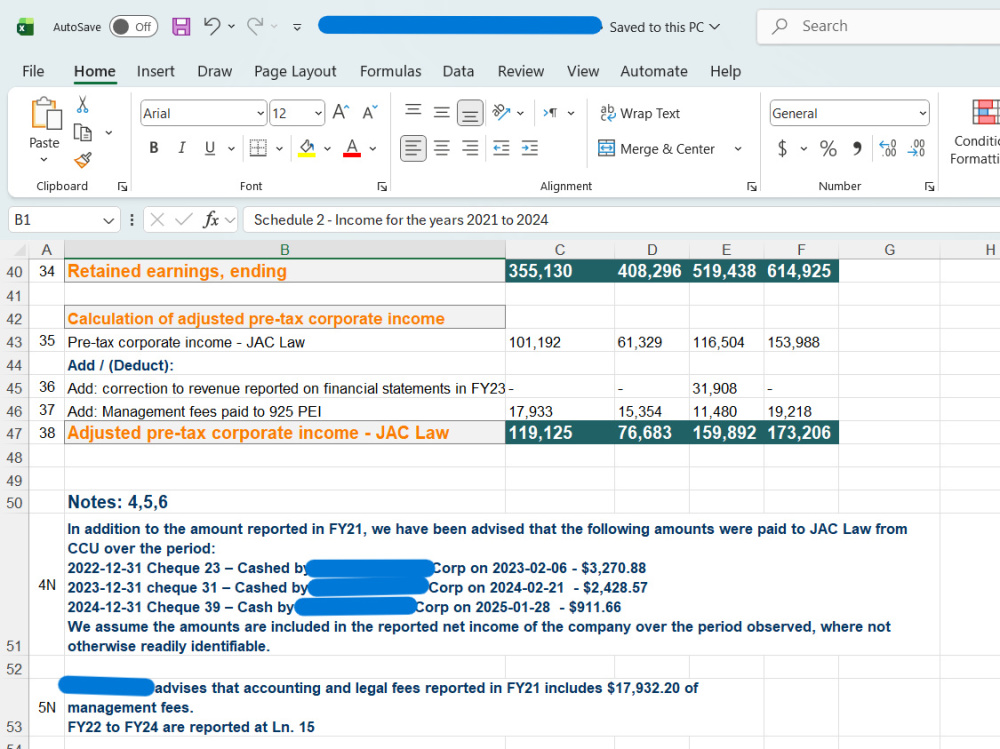Viewport: 1000px width, 749px height.
Task: Open the Saved to this PC dropdown
Action: point(665,27)
